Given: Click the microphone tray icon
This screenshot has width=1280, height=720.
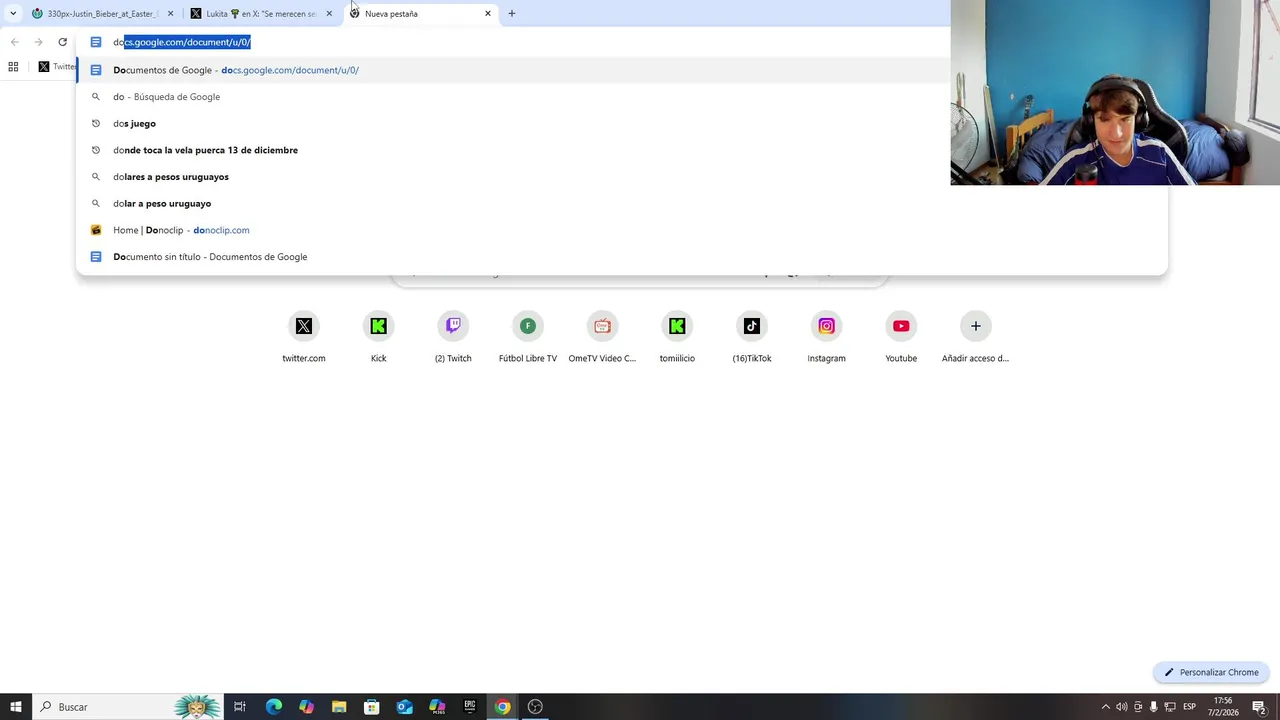Looking at the screenshot, I should coord(1154,707).
